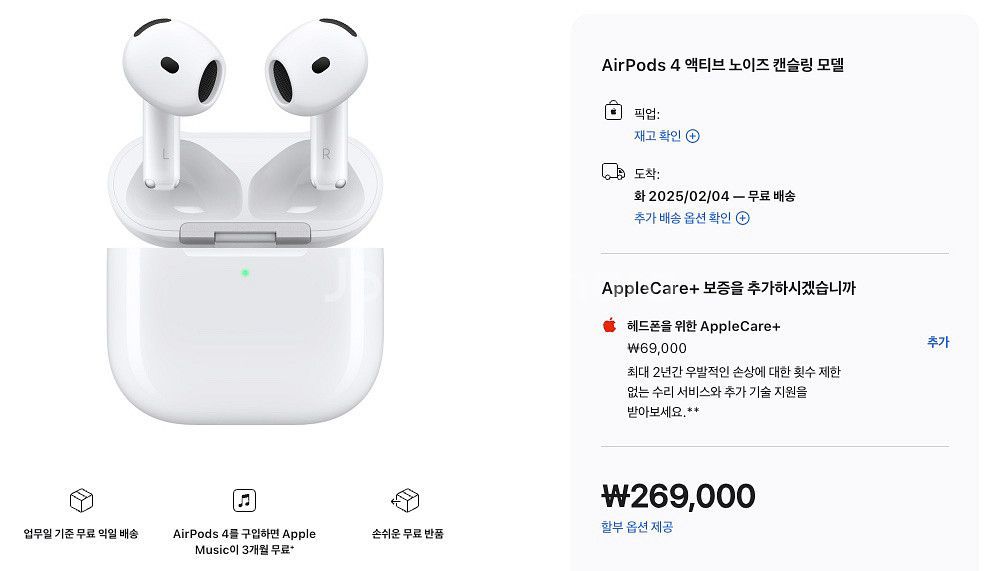The height and width of the screenshot is (571, 997).
Task: Click the right AirPod earbud image
Action: (x=318, y=102)
